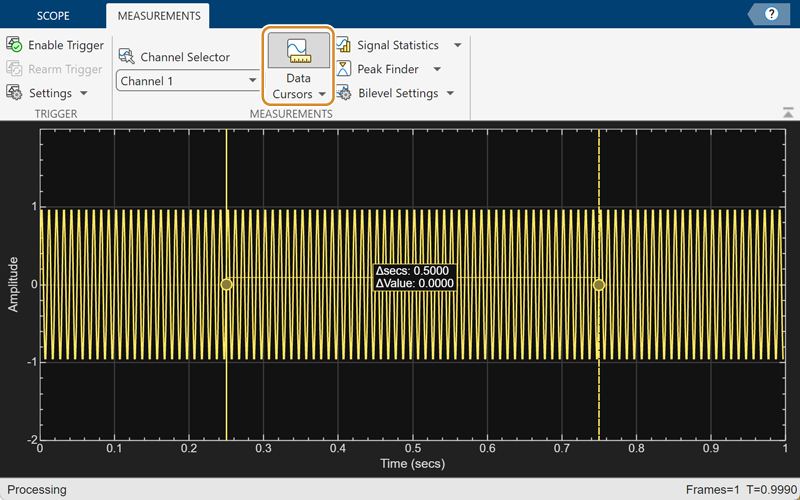Expand Signal Statistics dropdown arrow
Screen dimensions: 800x500
click(x=458, y=45)
